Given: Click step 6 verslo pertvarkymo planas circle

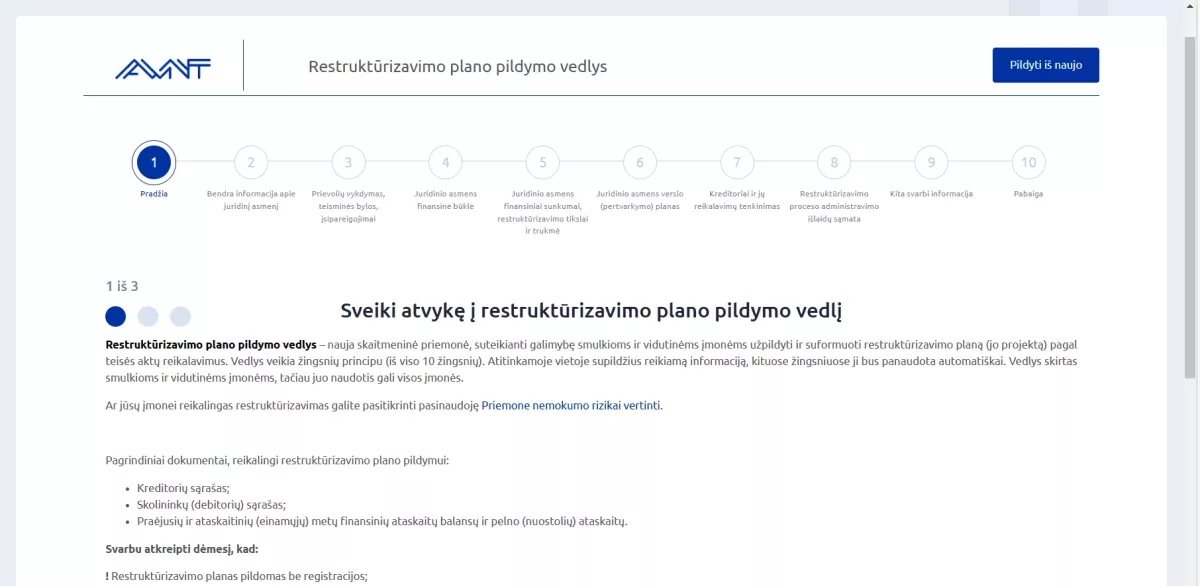Looking at the screenshot, I should coord(639,161).
